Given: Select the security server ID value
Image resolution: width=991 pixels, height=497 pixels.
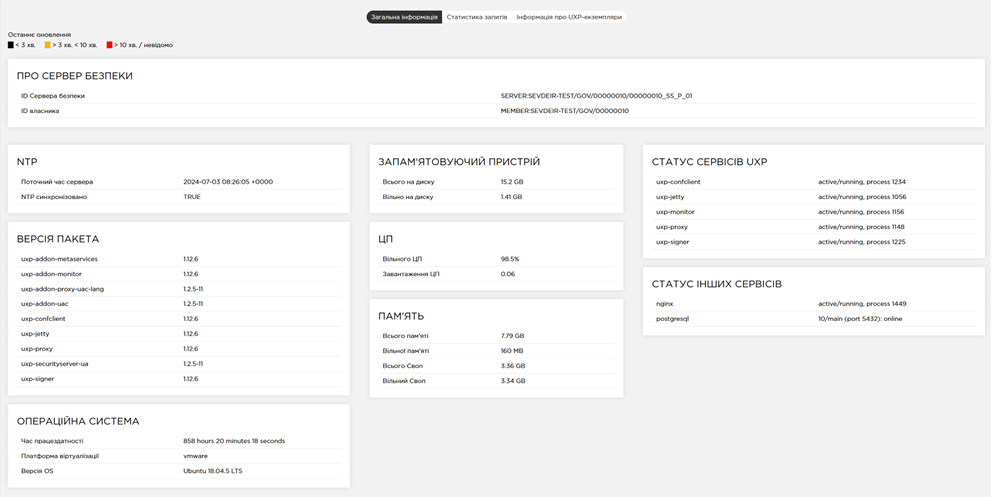Looking at the screenshot, I should [596, 96].
